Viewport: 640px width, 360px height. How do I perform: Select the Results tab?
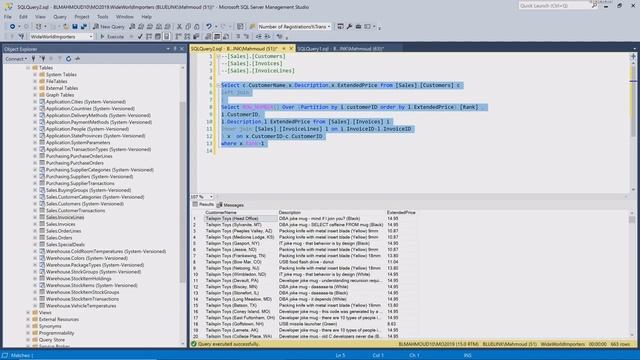203,204
